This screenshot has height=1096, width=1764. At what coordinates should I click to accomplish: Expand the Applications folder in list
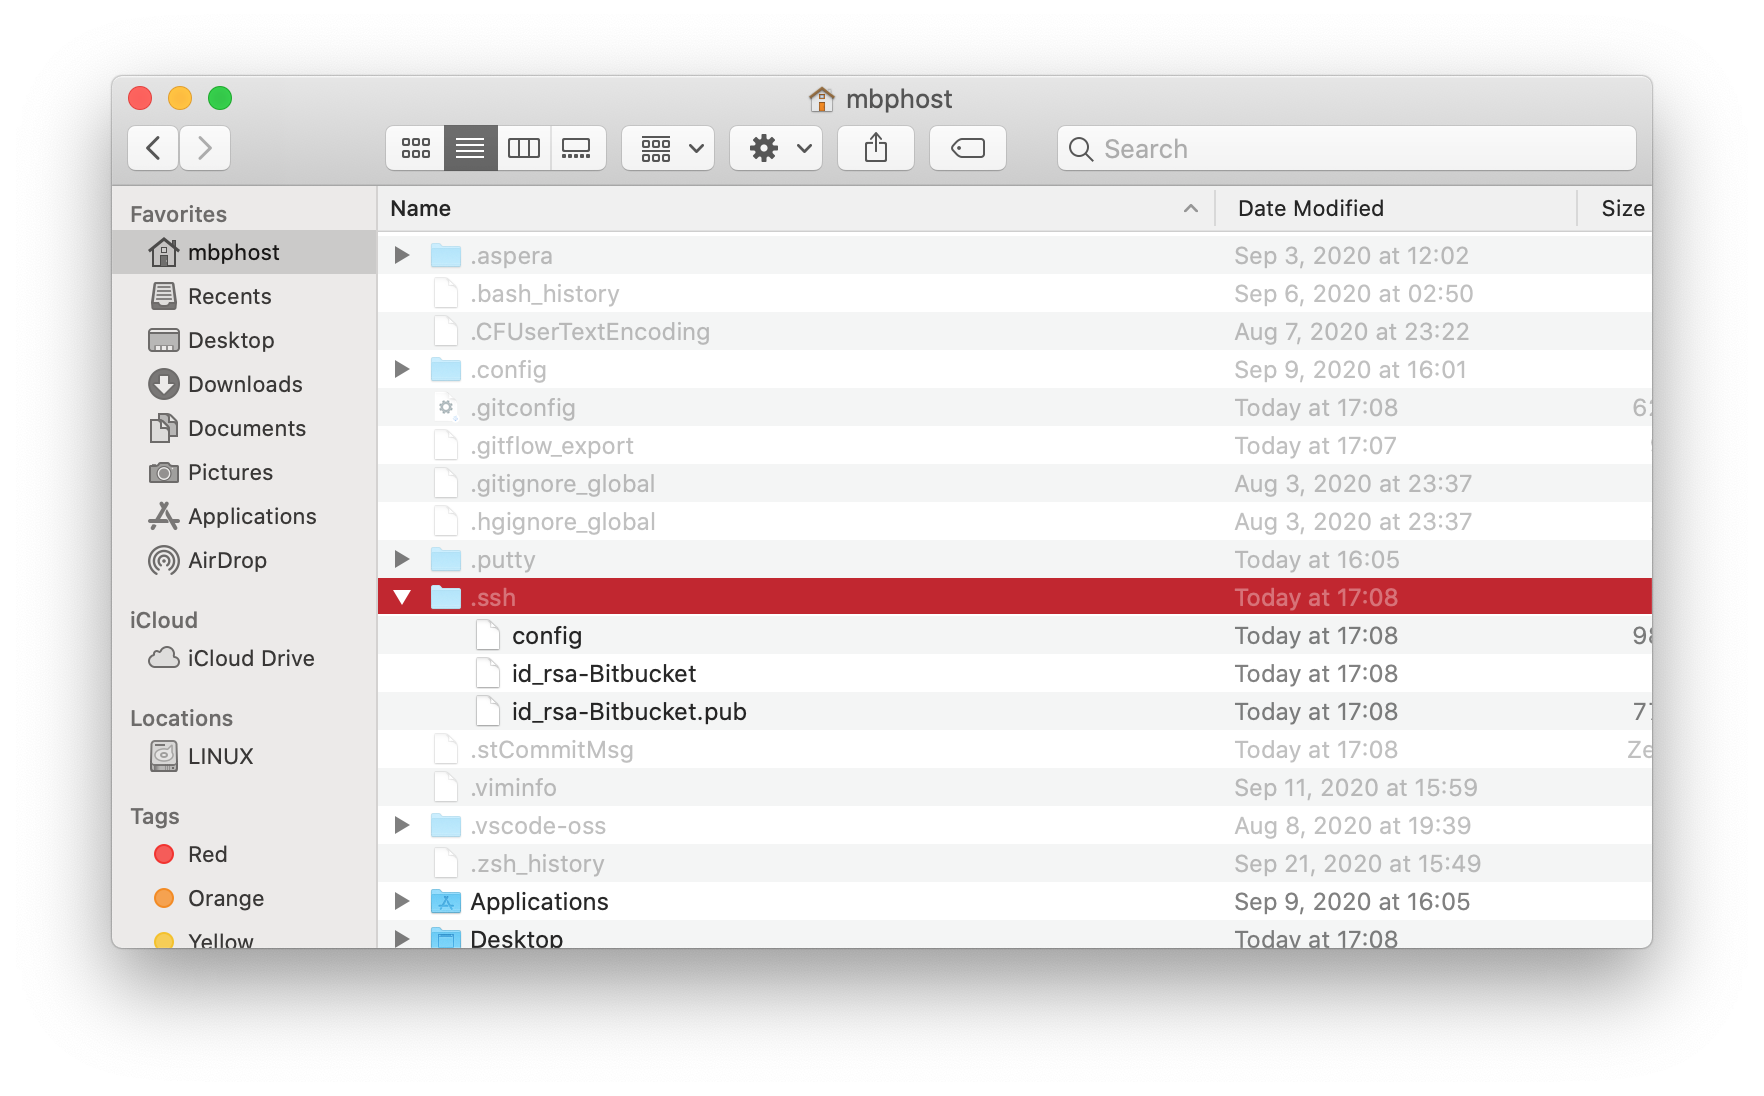pyautogui.click(x=402, y=901)
